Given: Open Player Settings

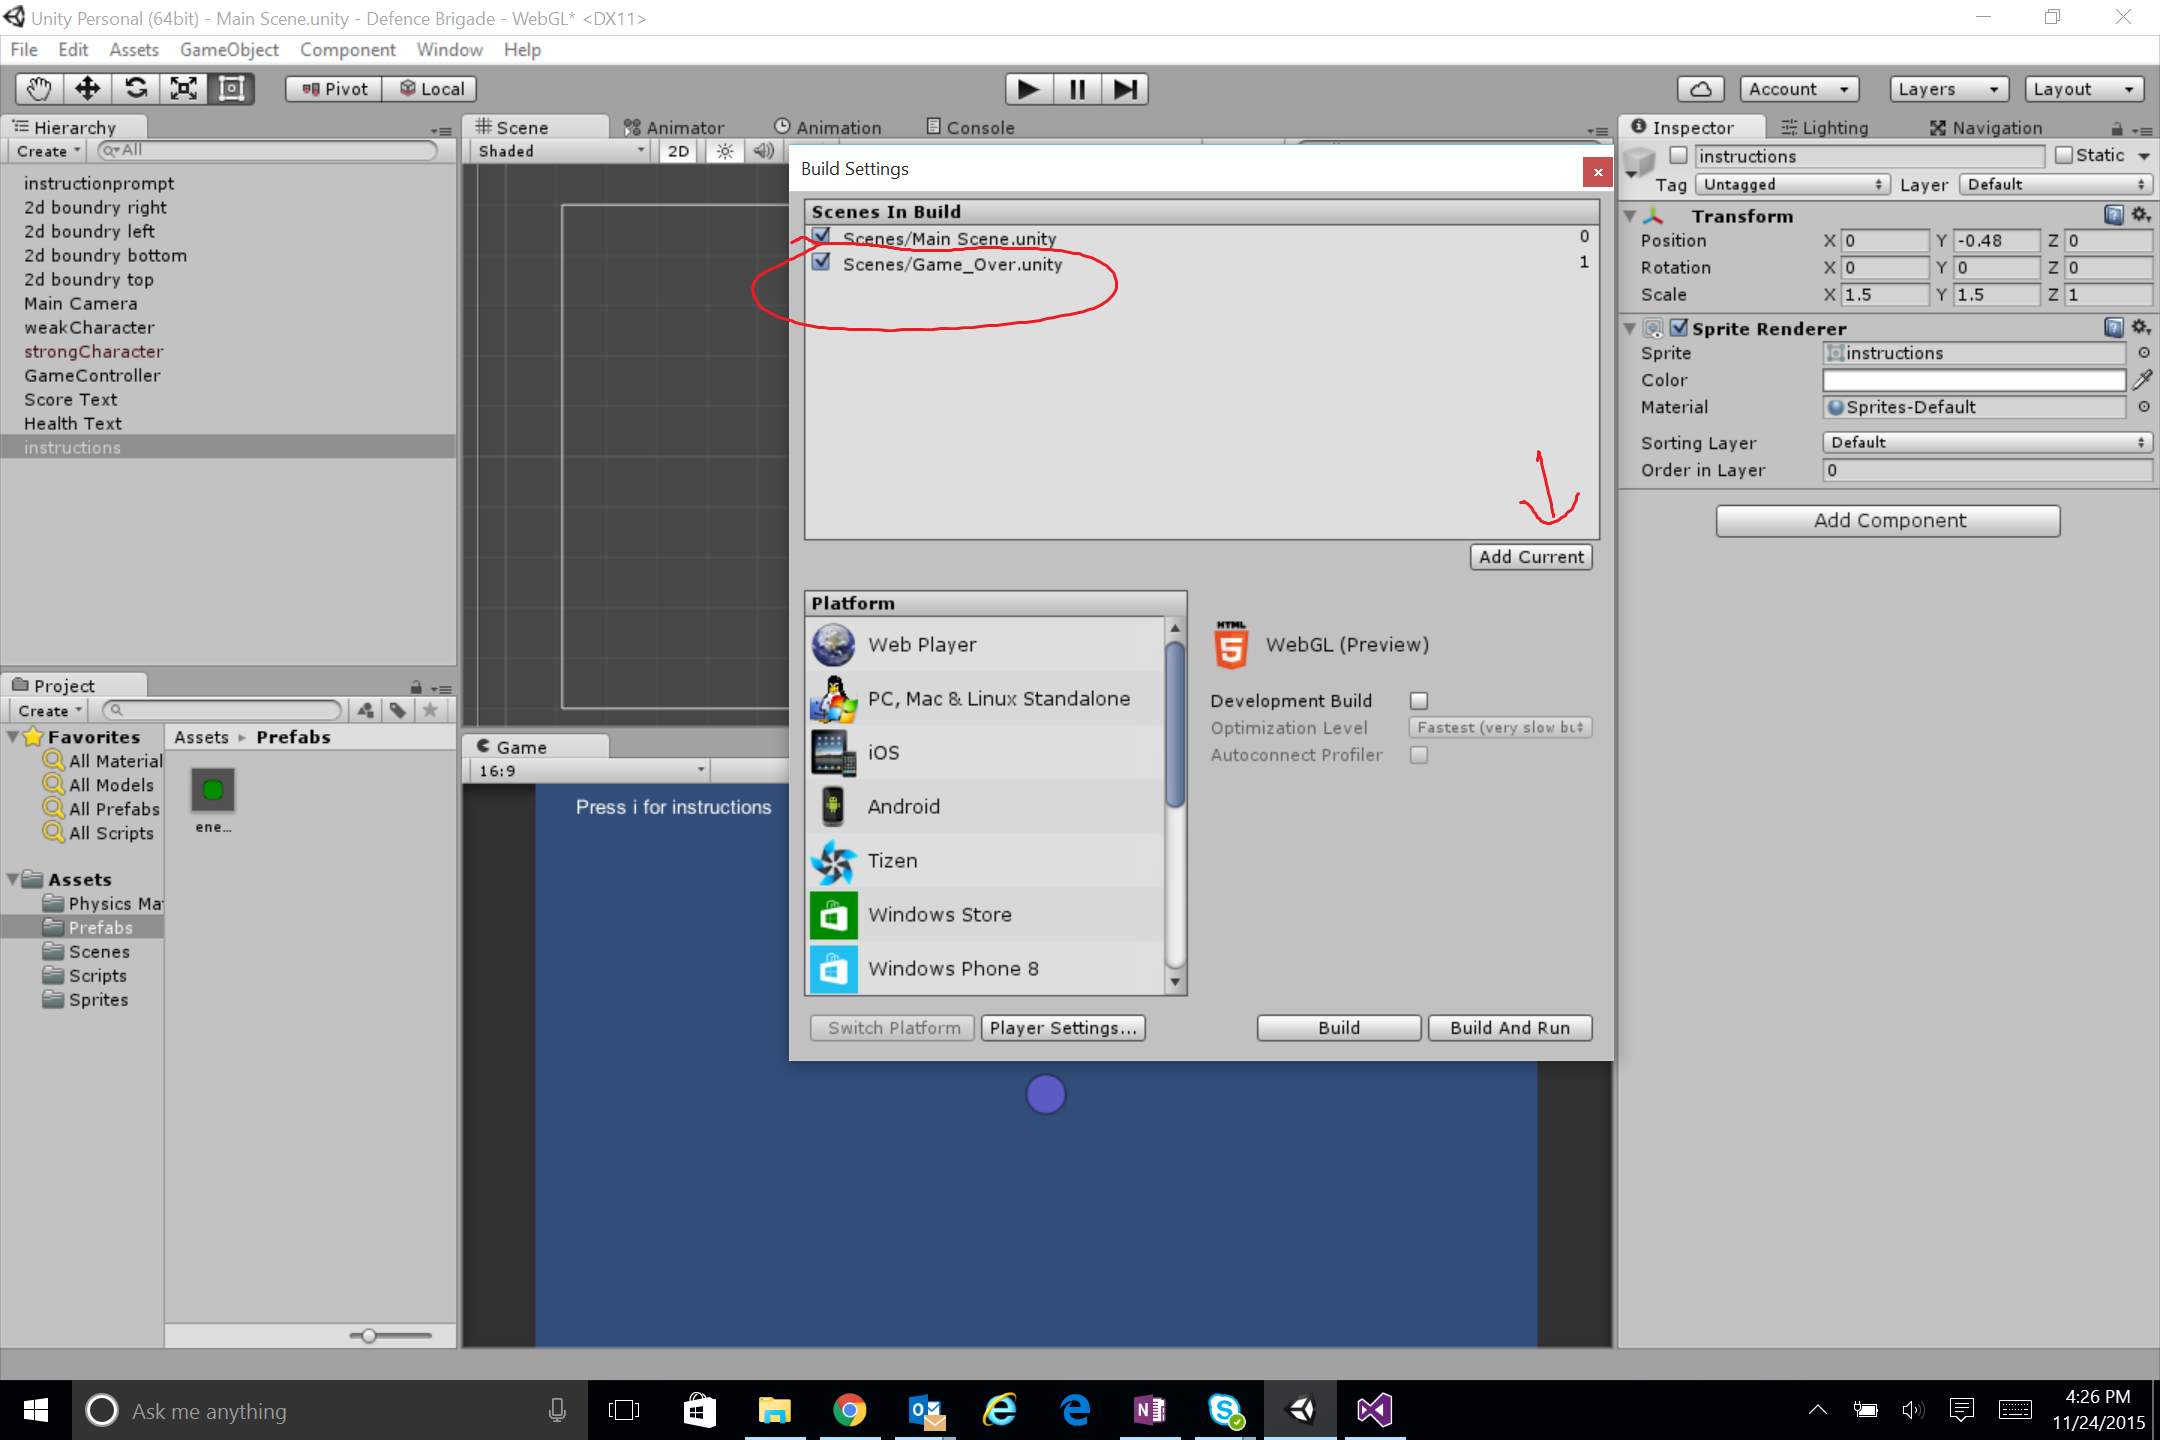Looking at the screenshot, I should coord(1063,1028).
